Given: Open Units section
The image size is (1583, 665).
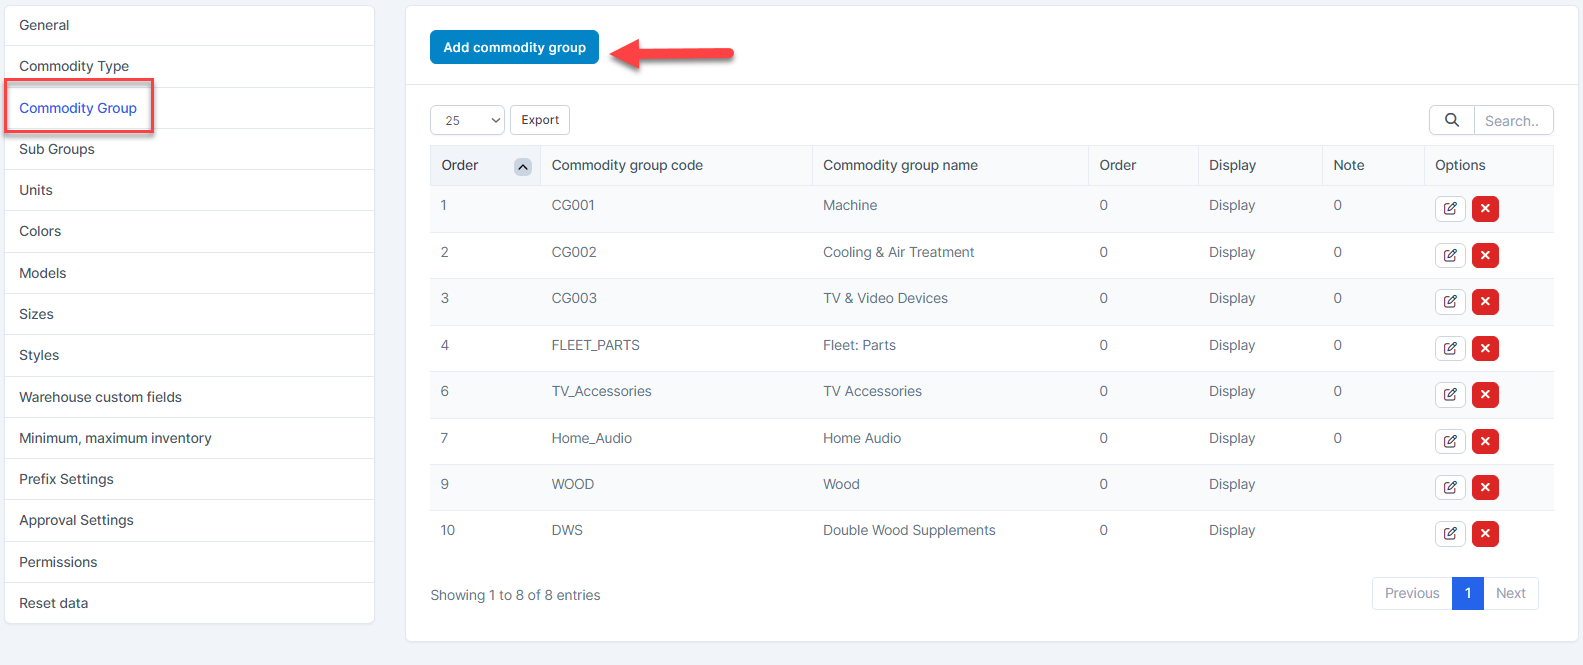Looking at the screenshot, I should click(x=190, y=190).
